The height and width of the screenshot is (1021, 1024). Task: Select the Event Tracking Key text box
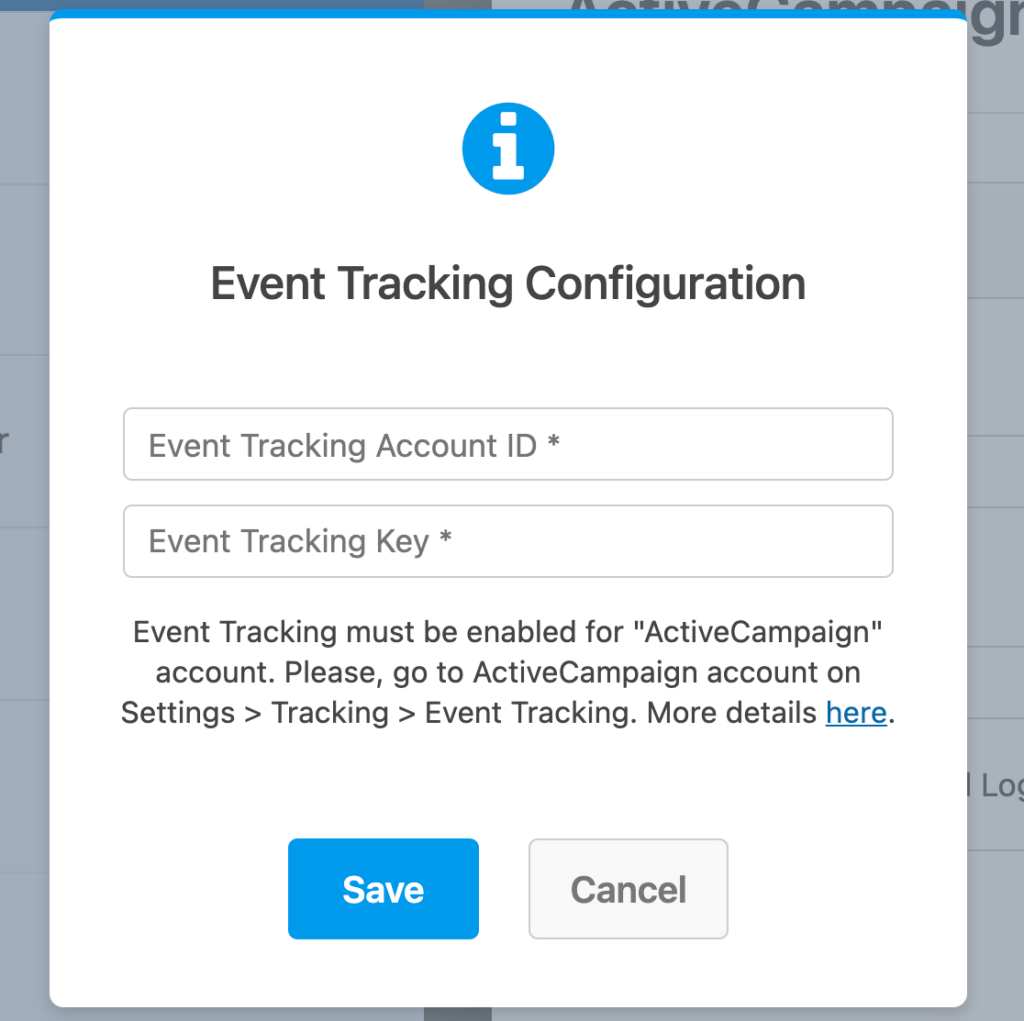pyautogui.click(x=507, y=541)
